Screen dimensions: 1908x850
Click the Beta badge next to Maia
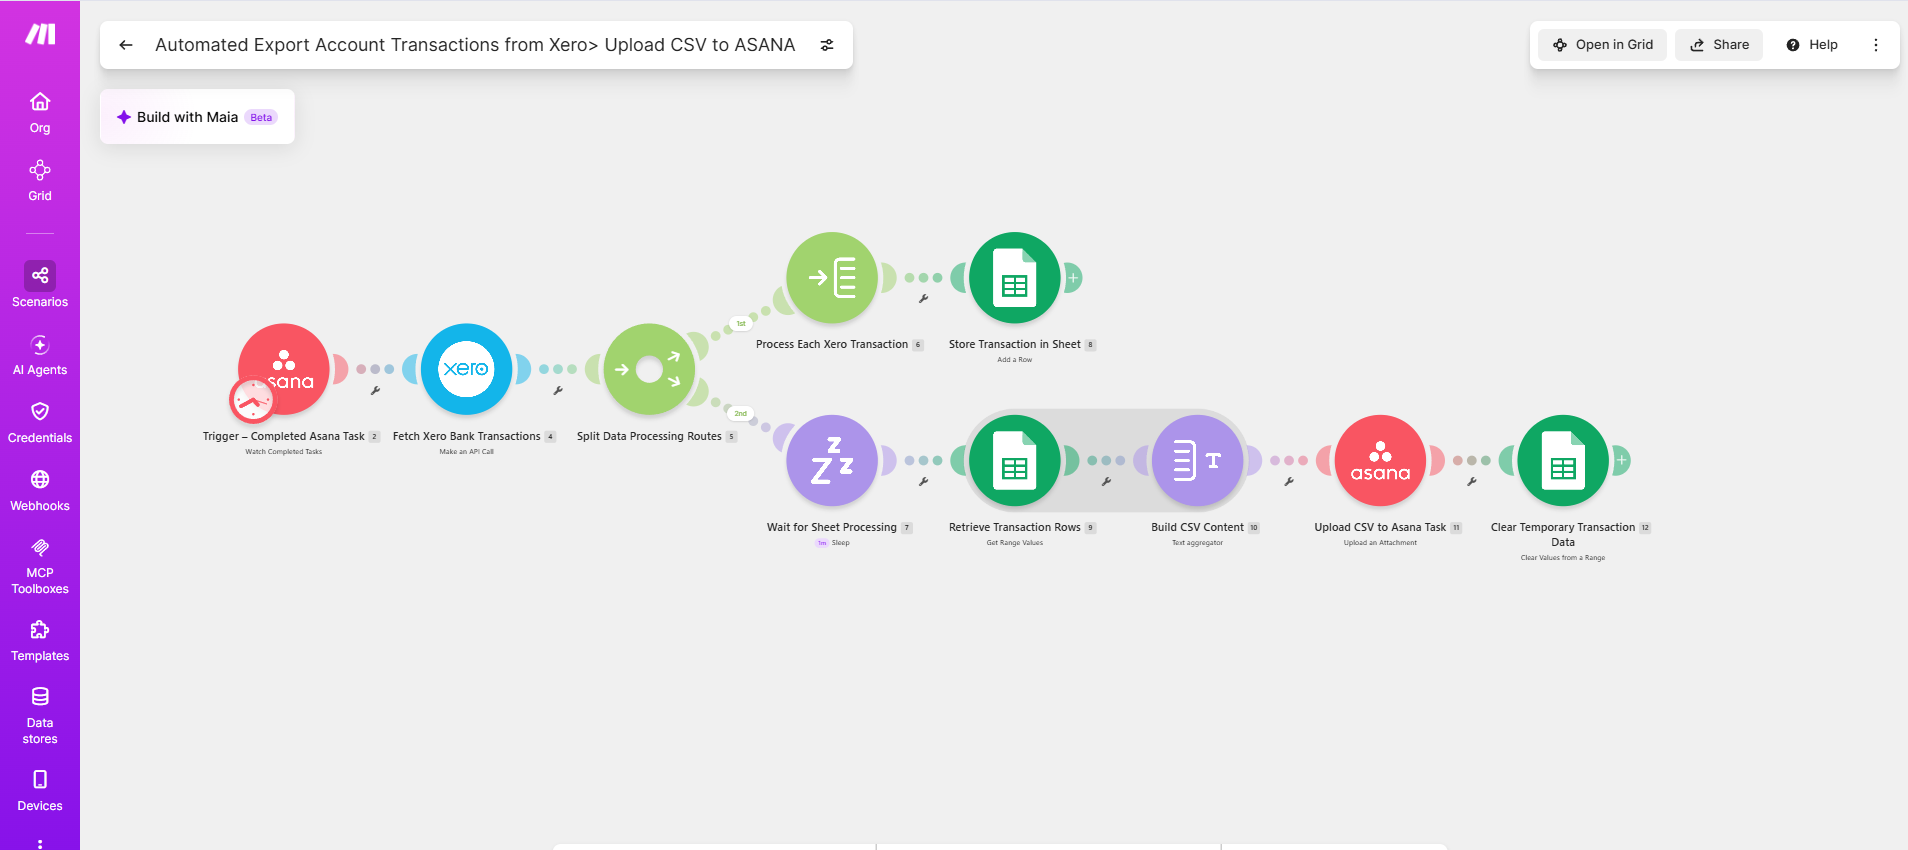[x=261, y=117]
